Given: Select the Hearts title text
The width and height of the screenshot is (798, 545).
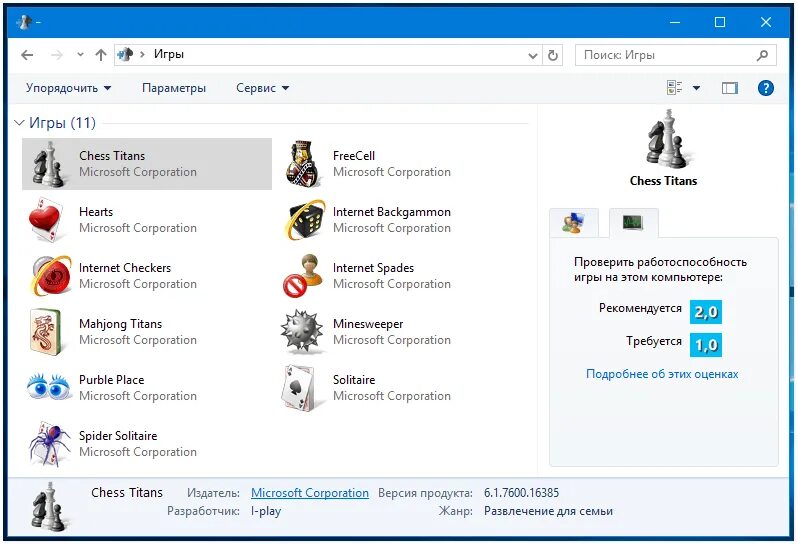Looking at the screenshot, I should [x=96, y=212].
